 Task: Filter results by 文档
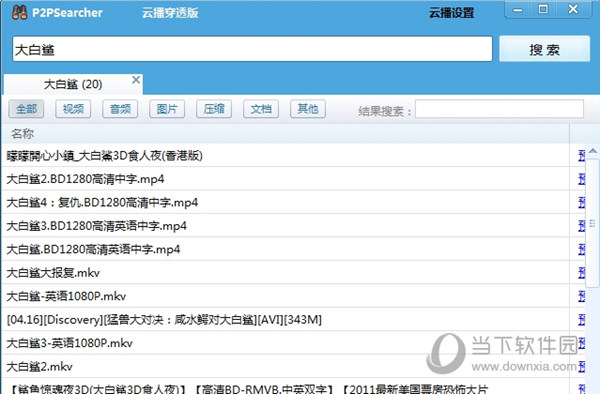[x=261, y=109]
